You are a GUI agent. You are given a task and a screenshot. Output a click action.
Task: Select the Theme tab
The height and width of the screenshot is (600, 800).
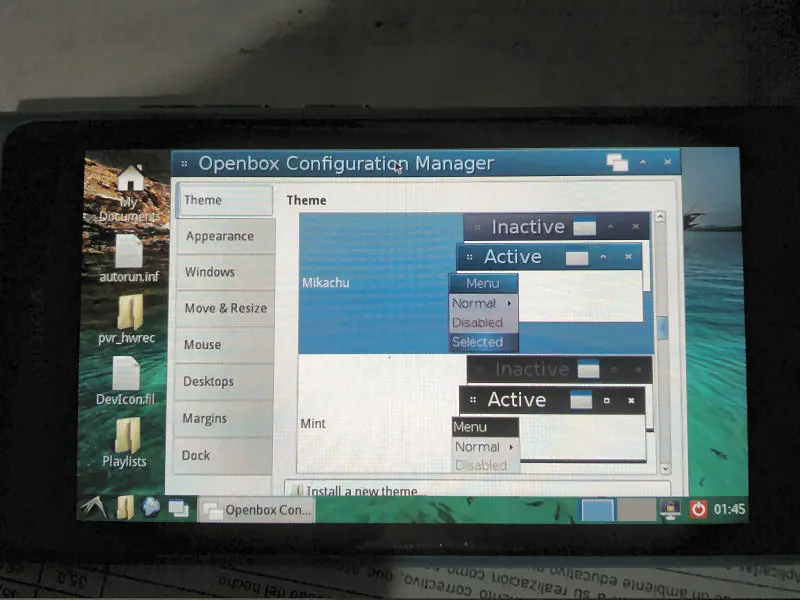(225, 200)
